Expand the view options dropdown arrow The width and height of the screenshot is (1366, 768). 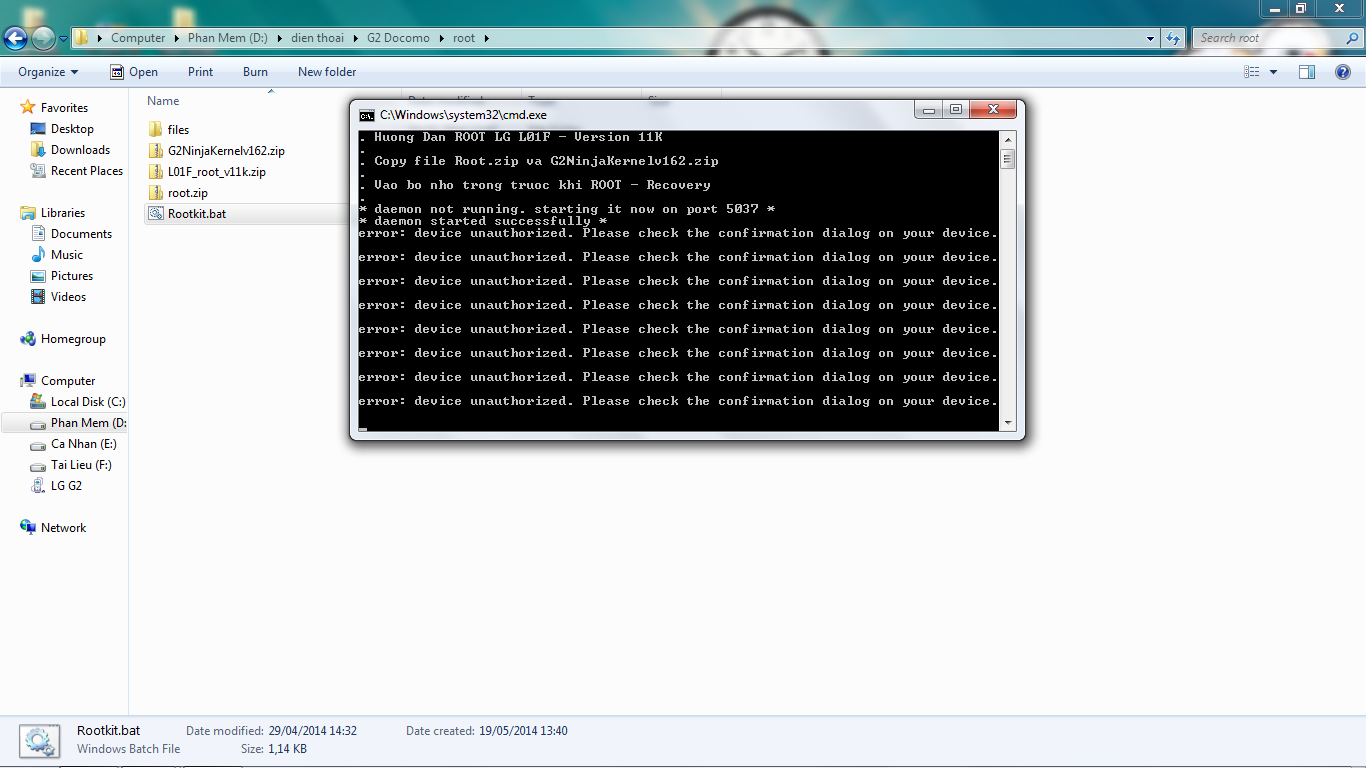coord(1273,72)
